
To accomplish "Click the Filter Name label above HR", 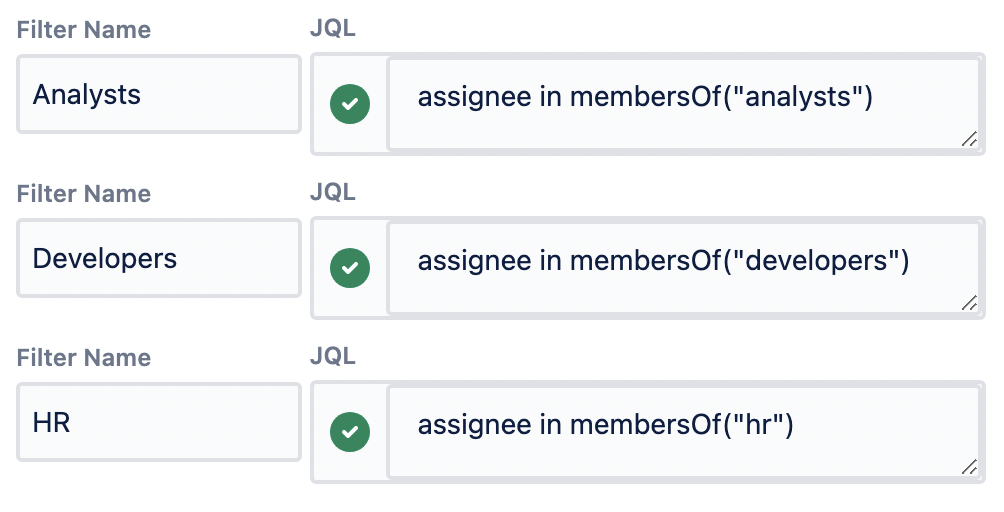I will 84,358.
